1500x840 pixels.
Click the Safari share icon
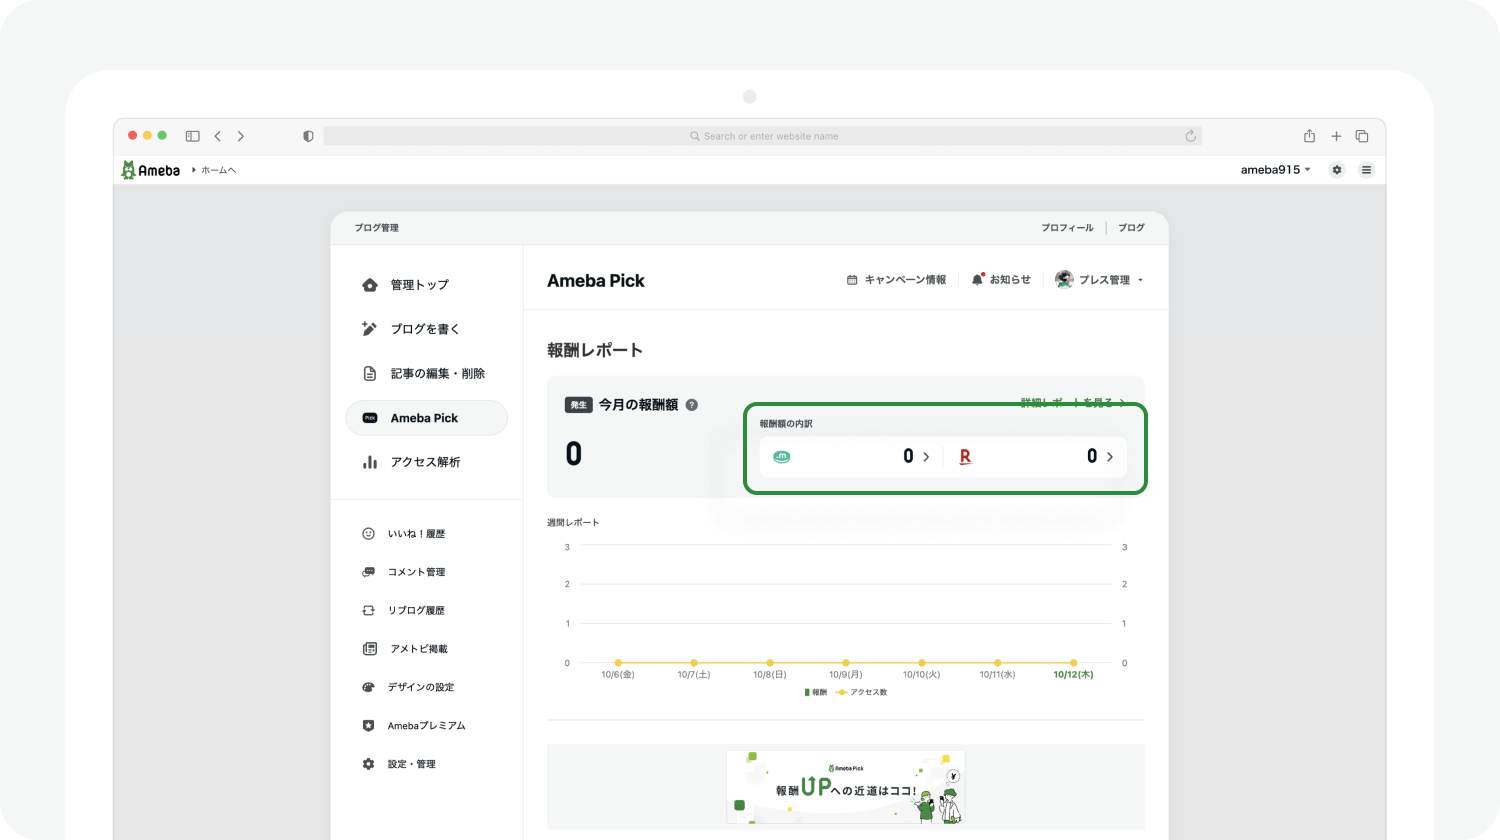1309,136
